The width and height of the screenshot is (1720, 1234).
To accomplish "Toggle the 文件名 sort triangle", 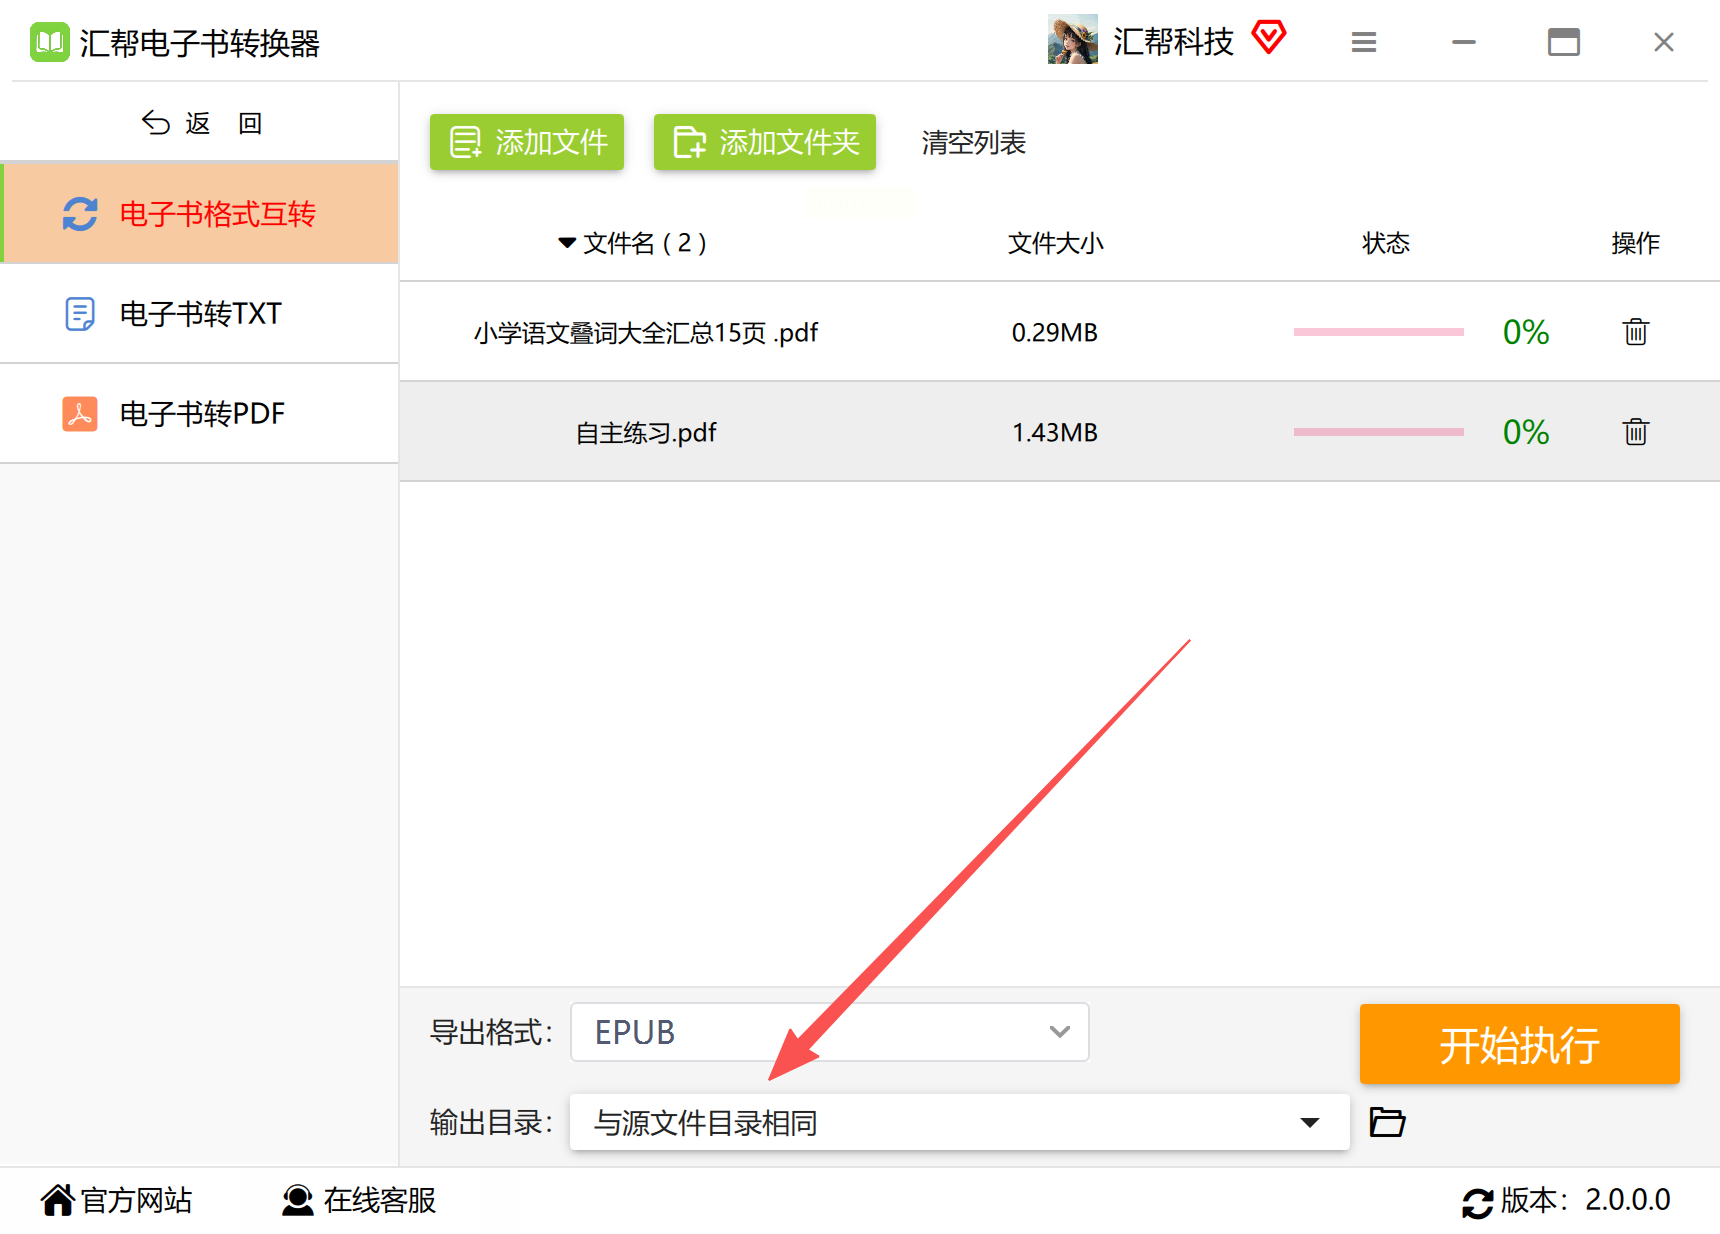I will pyautogui.click(x=567, y=243).
